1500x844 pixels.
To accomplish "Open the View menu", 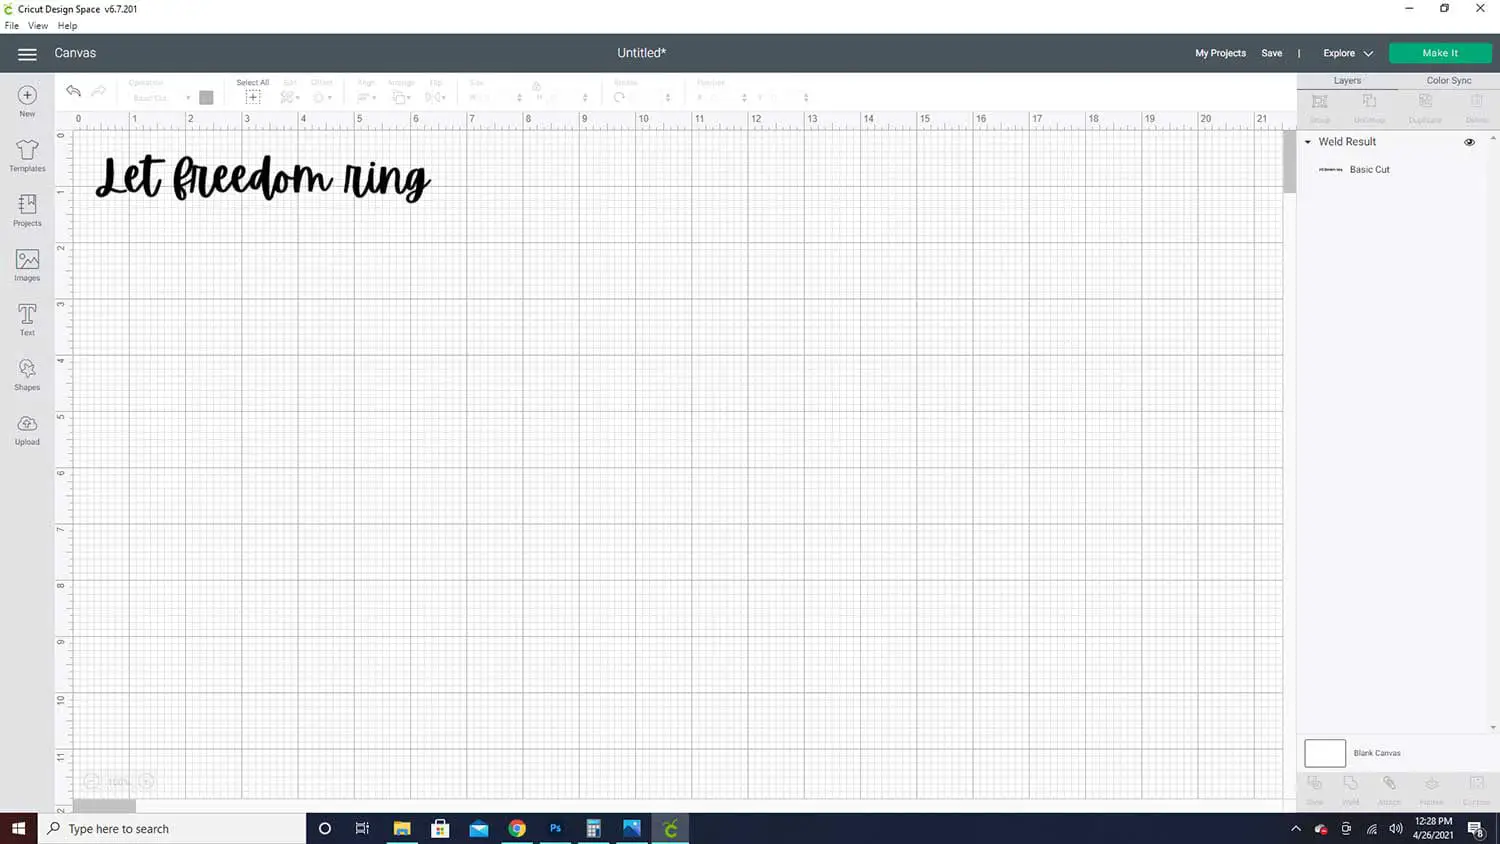I will [x=38, y=26].
